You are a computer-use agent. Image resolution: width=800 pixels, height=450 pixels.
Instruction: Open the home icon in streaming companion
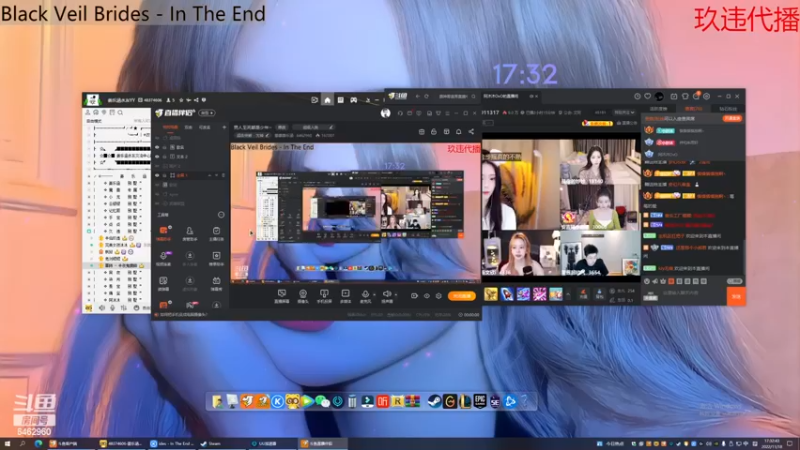328,100
